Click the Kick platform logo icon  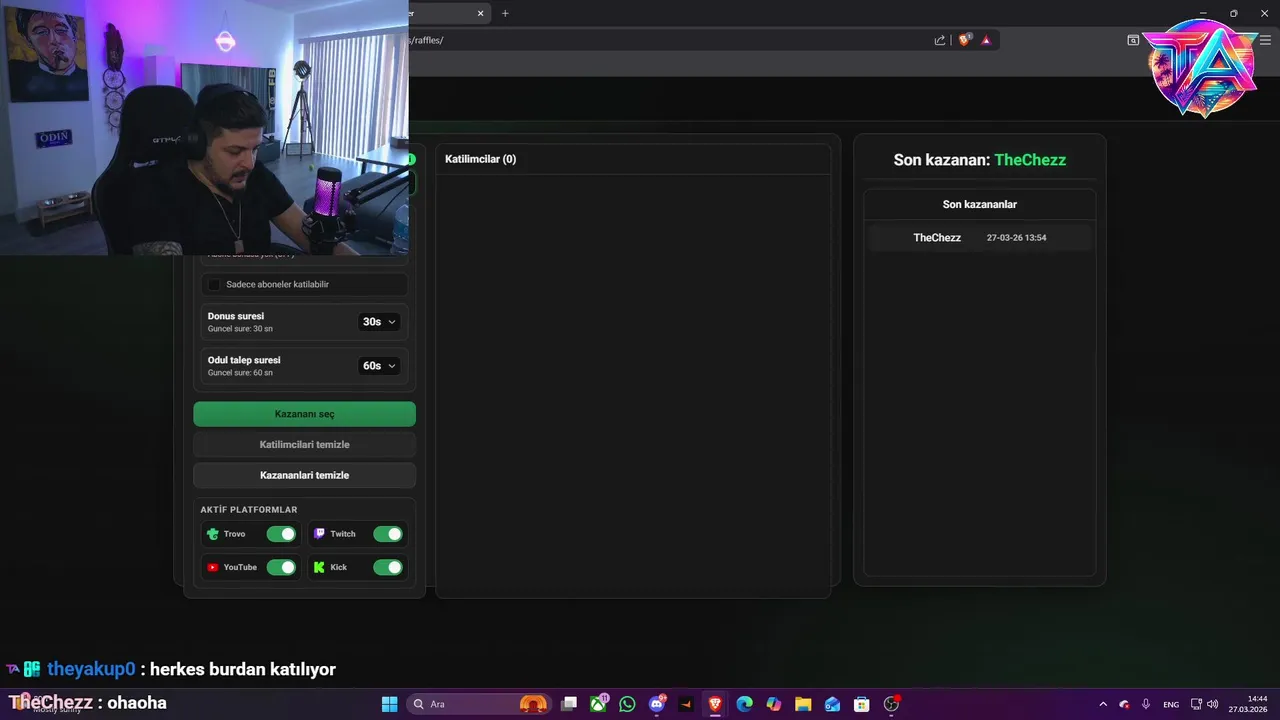319,567
